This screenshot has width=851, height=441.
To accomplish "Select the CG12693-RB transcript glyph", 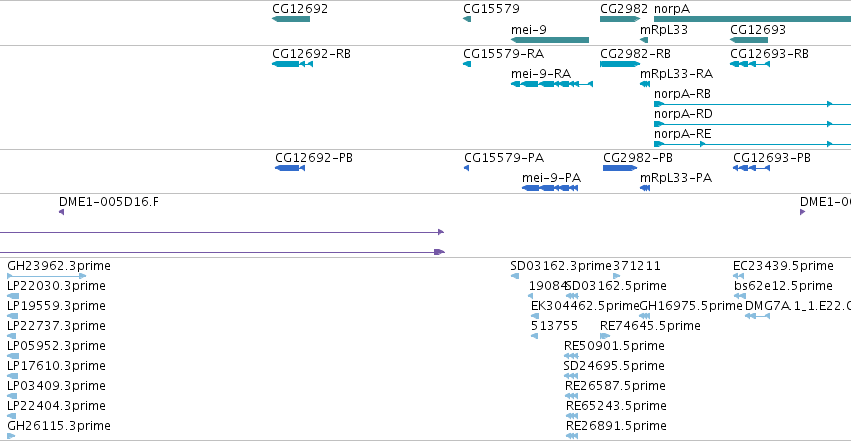I will (750, 64).
